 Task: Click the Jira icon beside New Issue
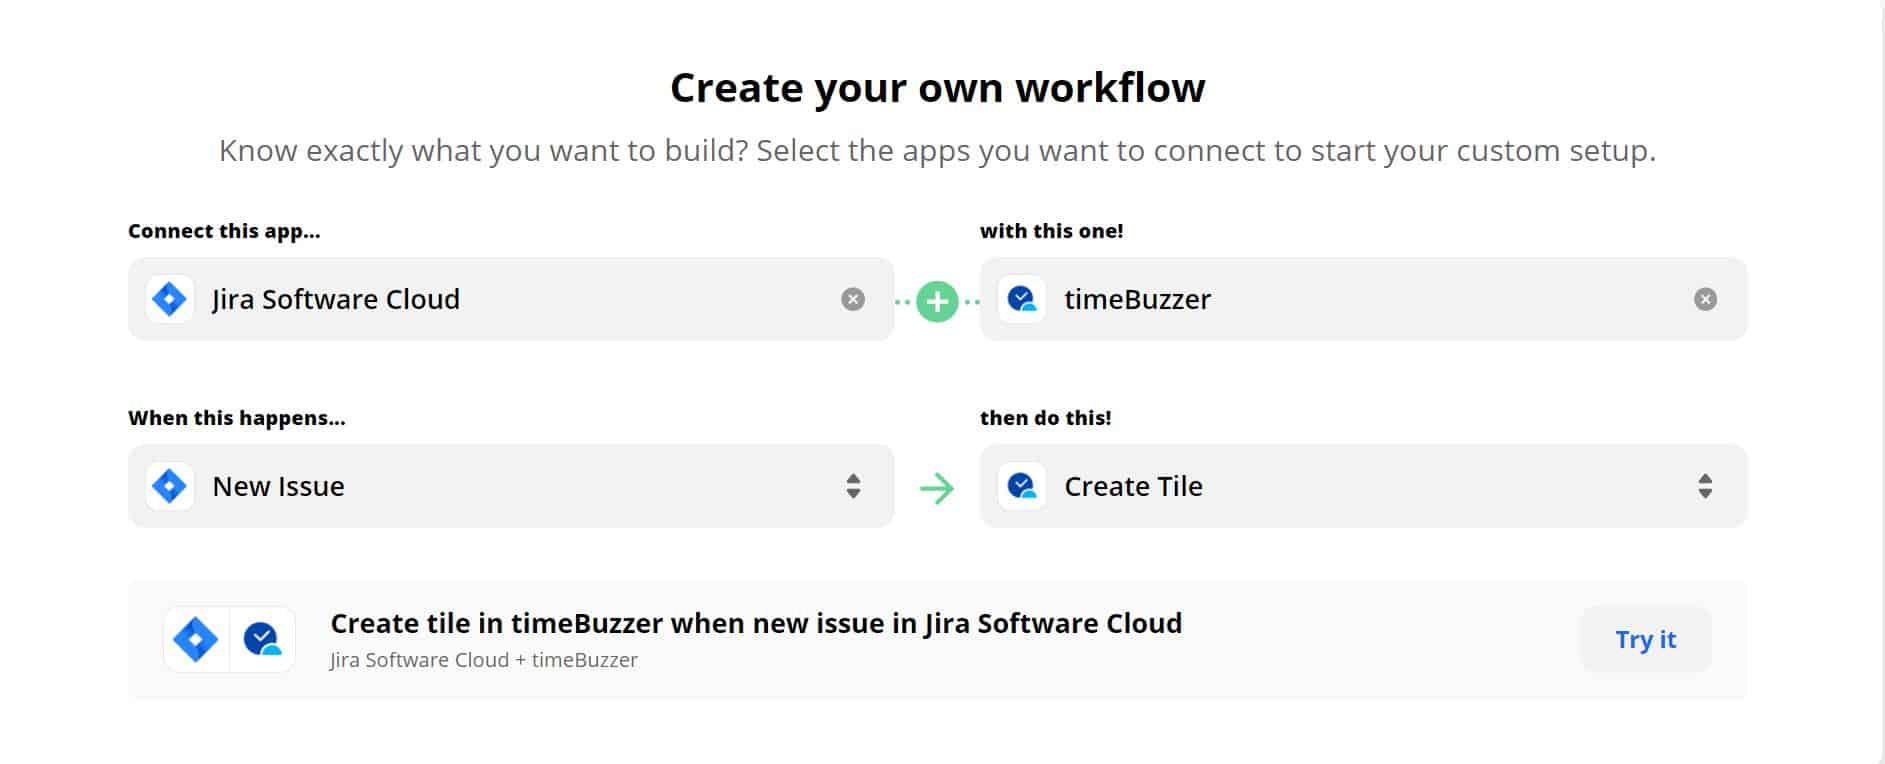click(x=170, y=486)
